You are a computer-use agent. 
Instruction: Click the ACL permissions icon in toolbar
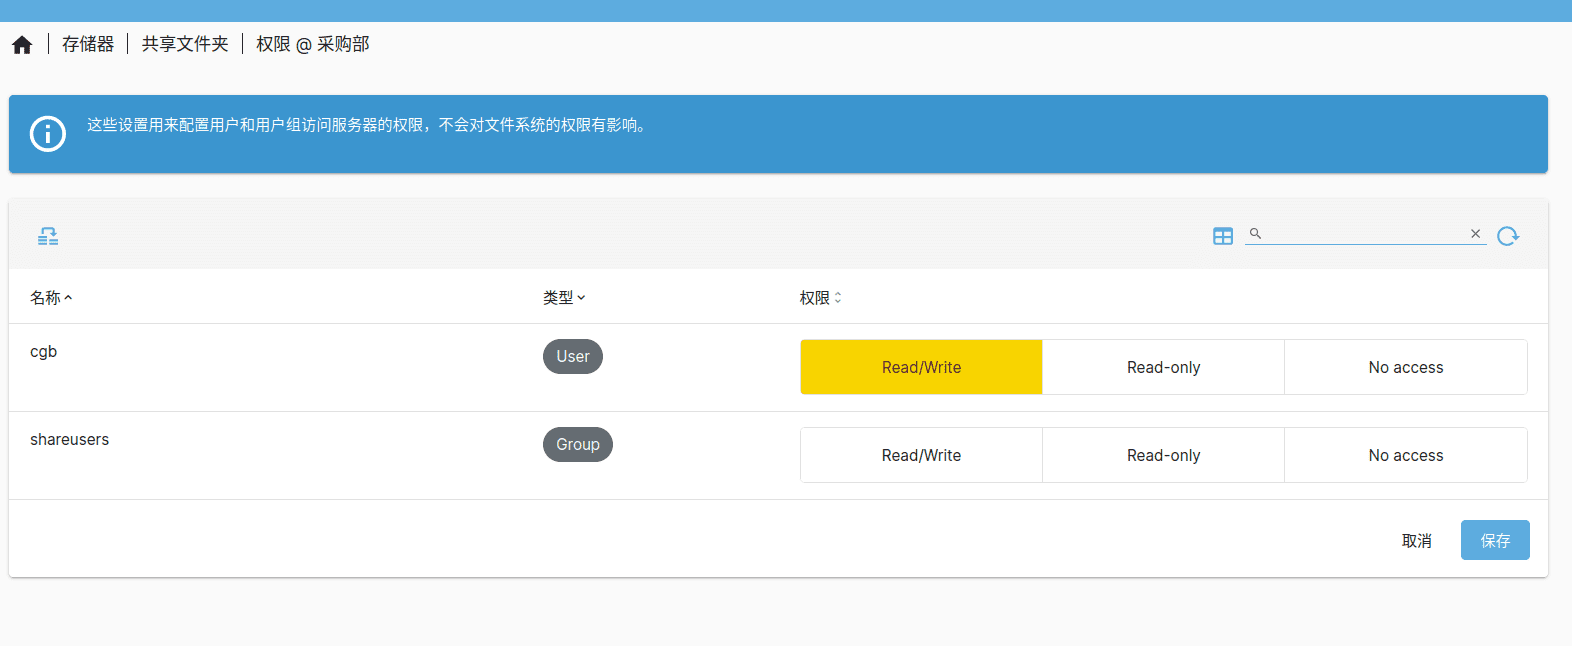48,236
